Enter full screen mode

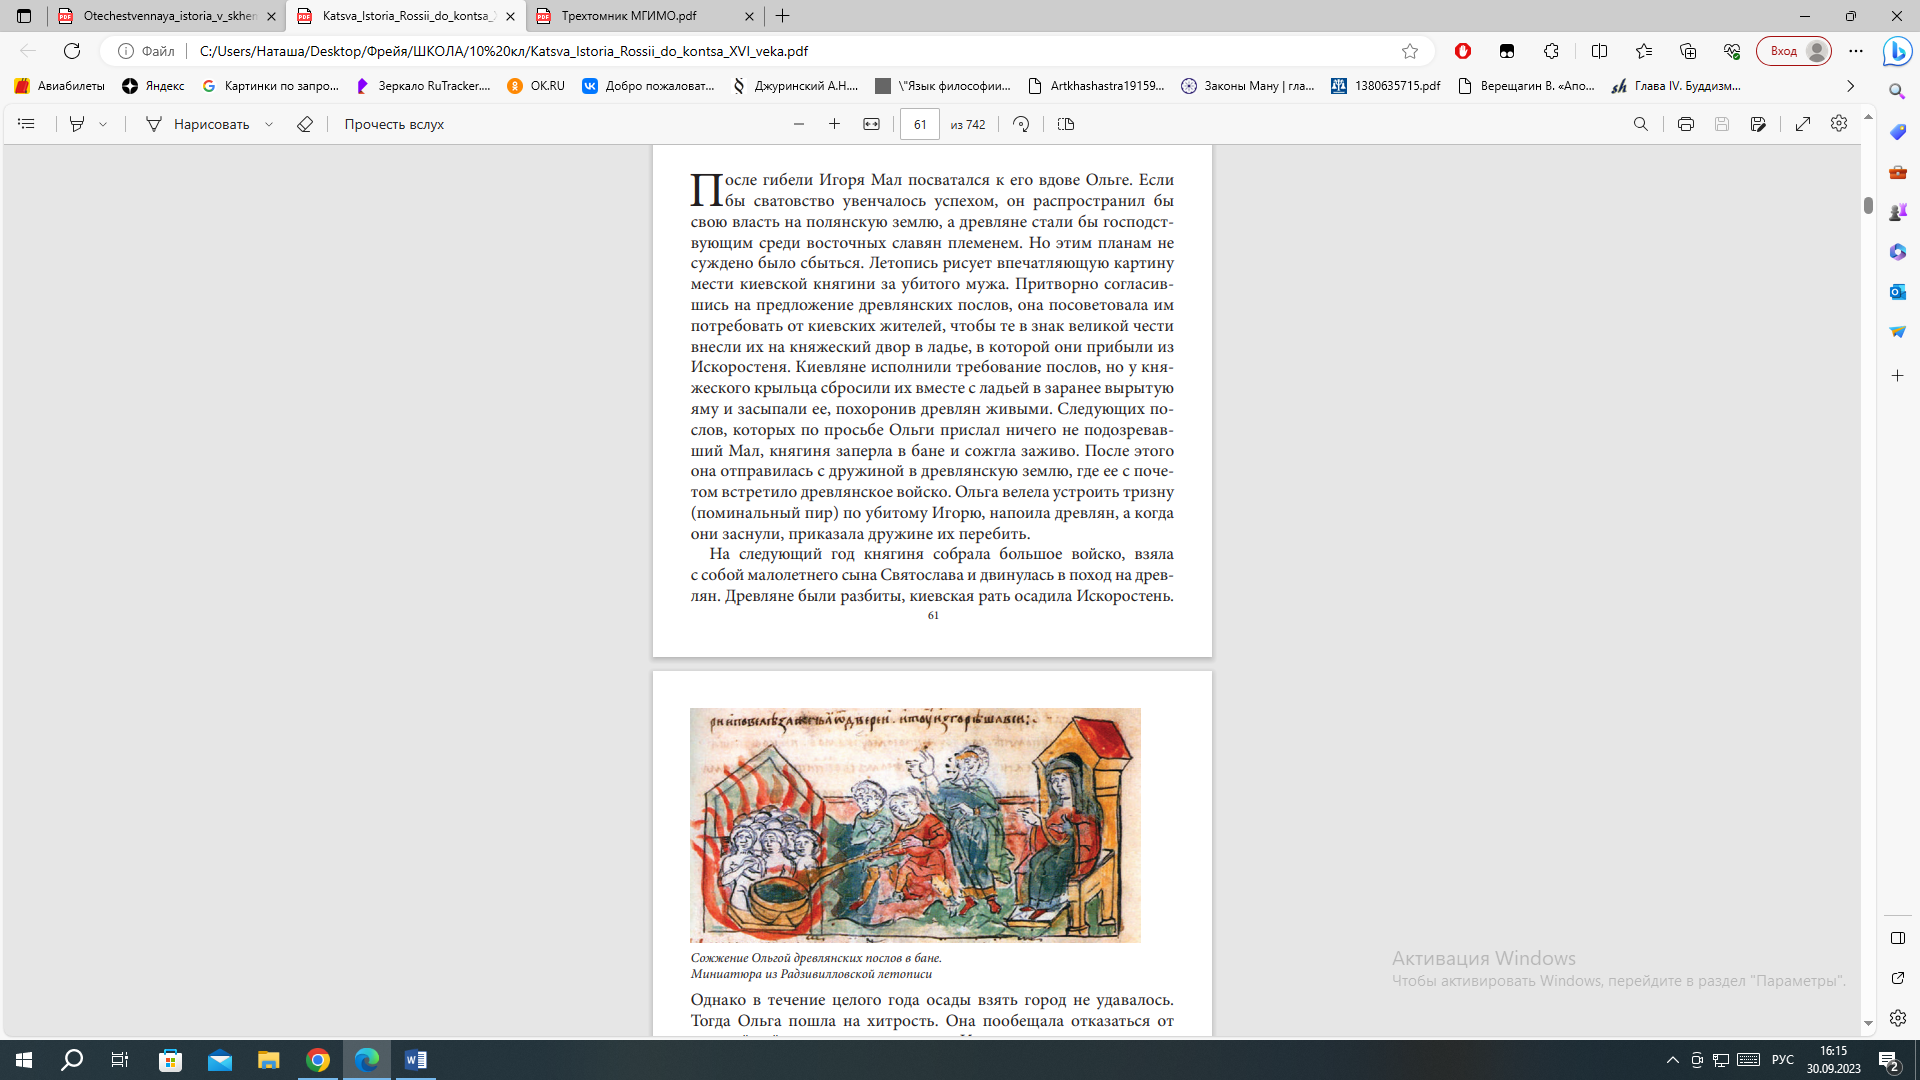click(x=1802, y=124)
